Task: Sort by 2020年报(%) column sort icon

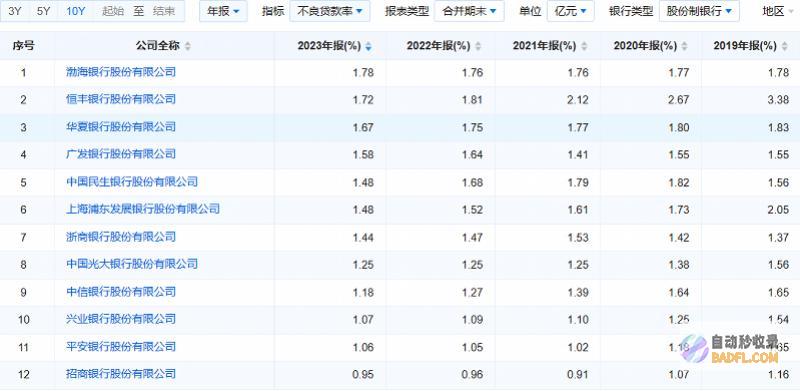Action: (x=685, y=46)
